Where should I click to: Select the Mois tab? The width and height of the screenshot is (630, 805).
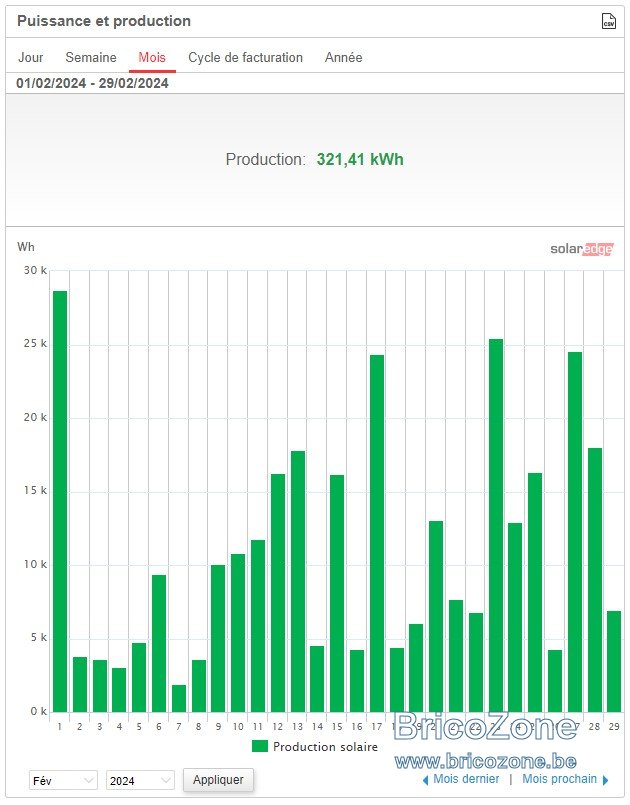[x=152, y=58]
